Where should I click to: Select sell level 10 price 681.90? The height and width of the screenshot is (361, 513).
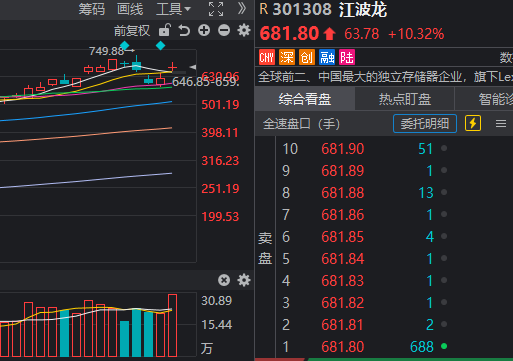pos(343,149)
